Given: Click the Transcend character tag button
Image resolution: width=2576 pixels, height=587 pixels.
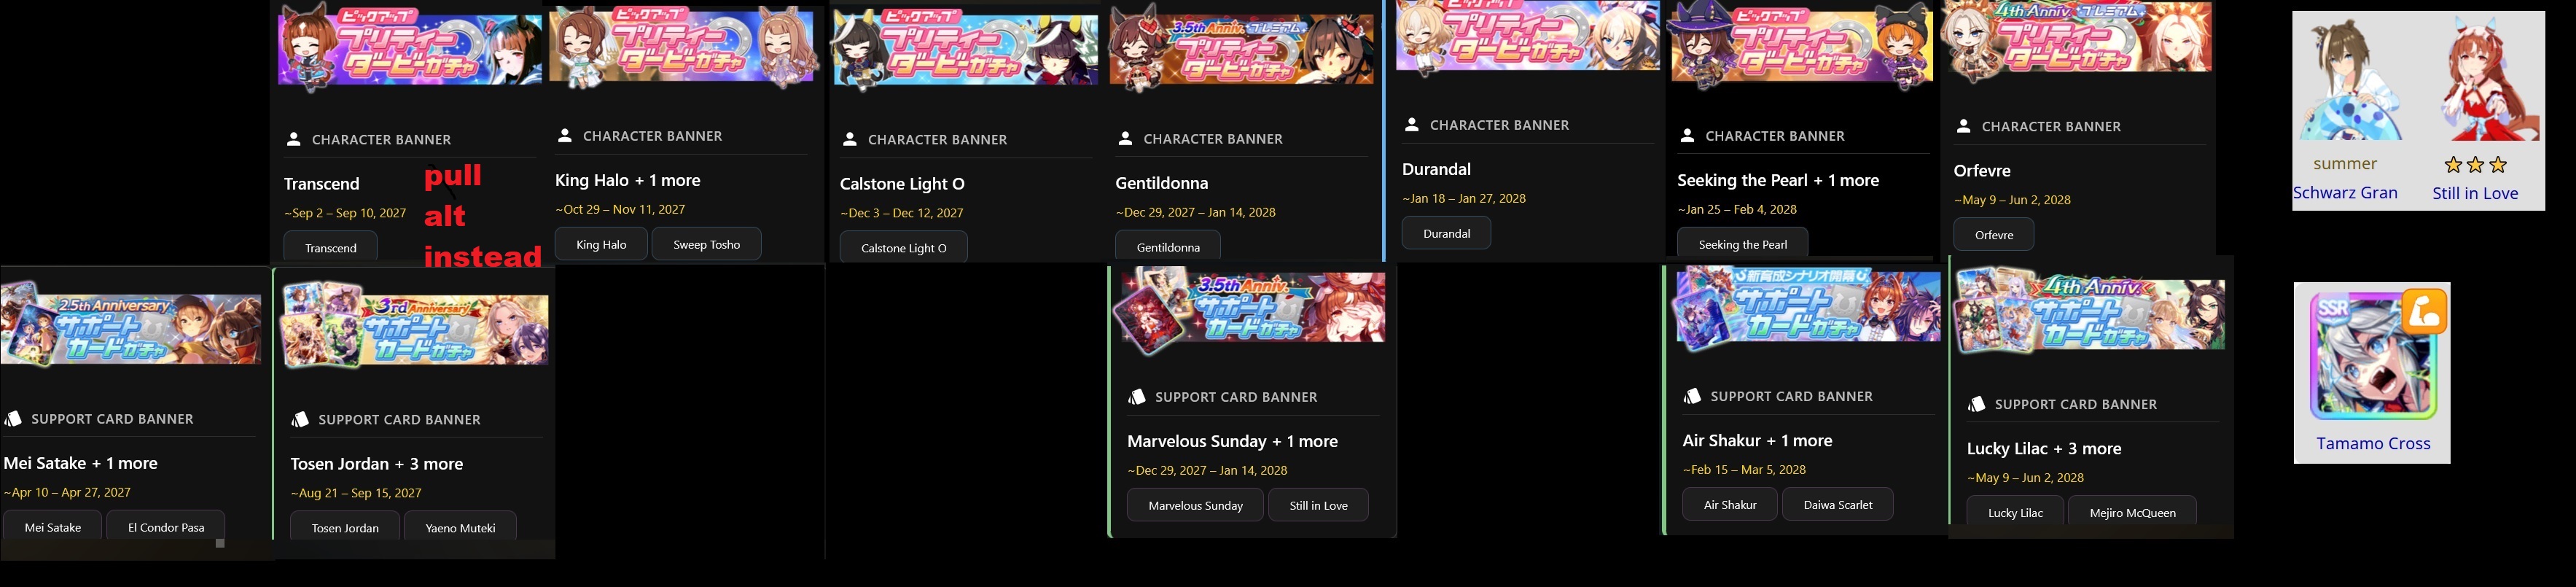Looking at the screenshot, I should point(331,247).
